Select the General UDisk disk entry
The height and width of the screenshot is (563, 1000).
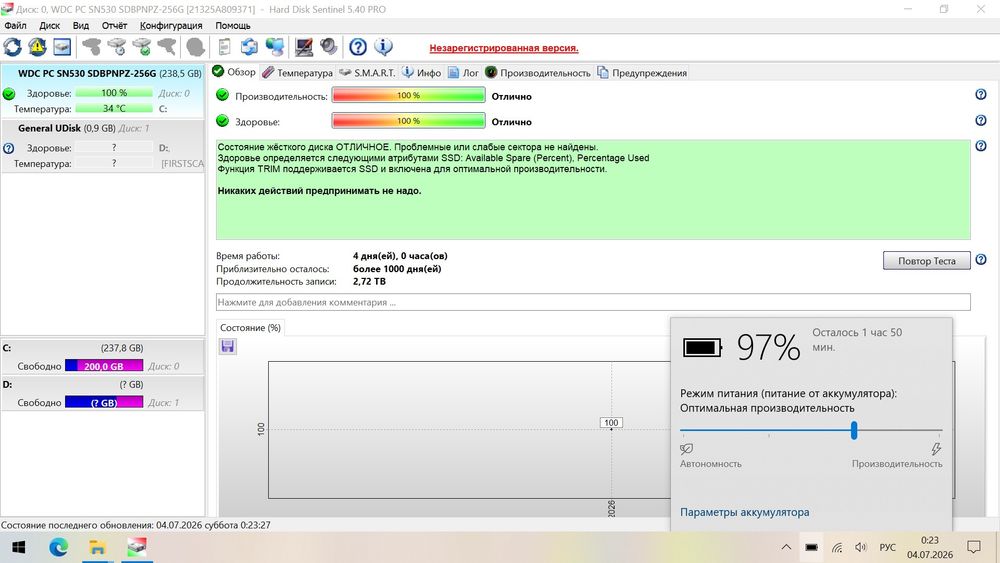coord(103,145)
